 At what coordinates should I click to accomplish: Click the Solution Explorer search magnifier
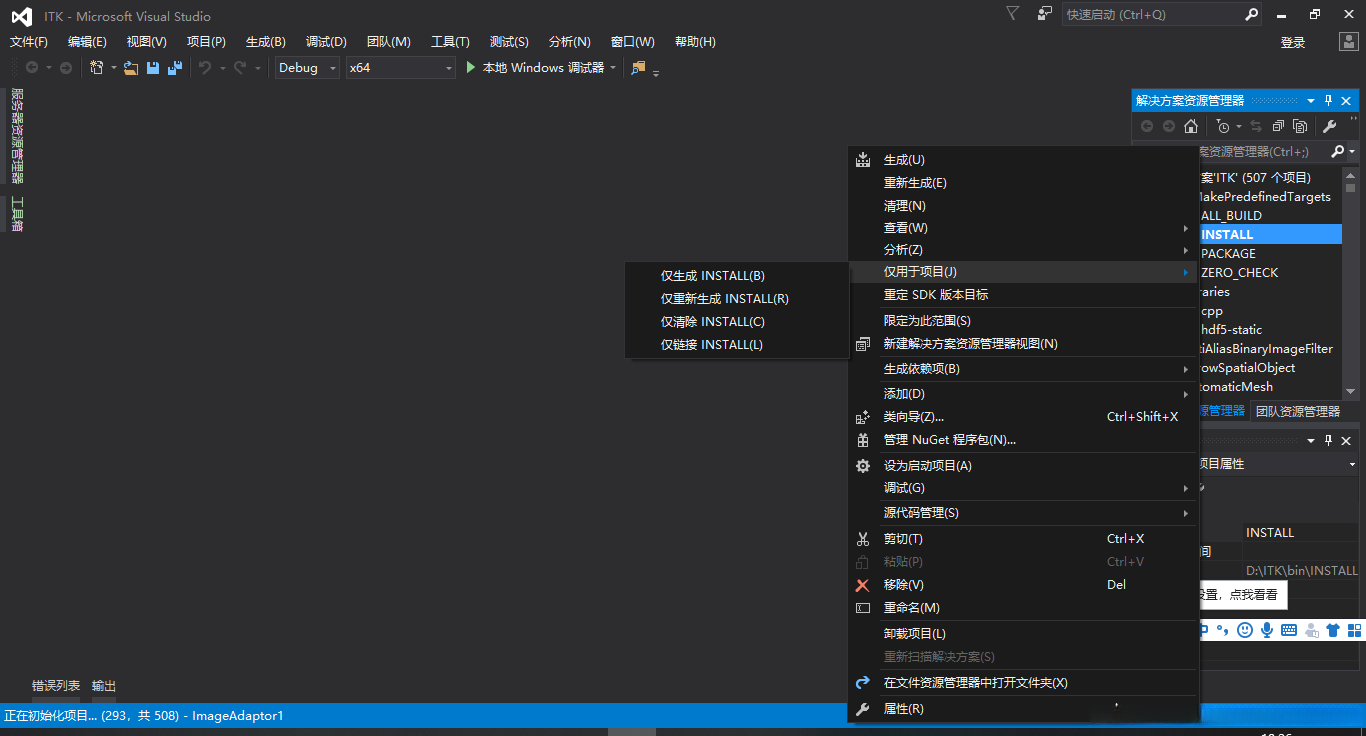click(x=1337, y=152)
